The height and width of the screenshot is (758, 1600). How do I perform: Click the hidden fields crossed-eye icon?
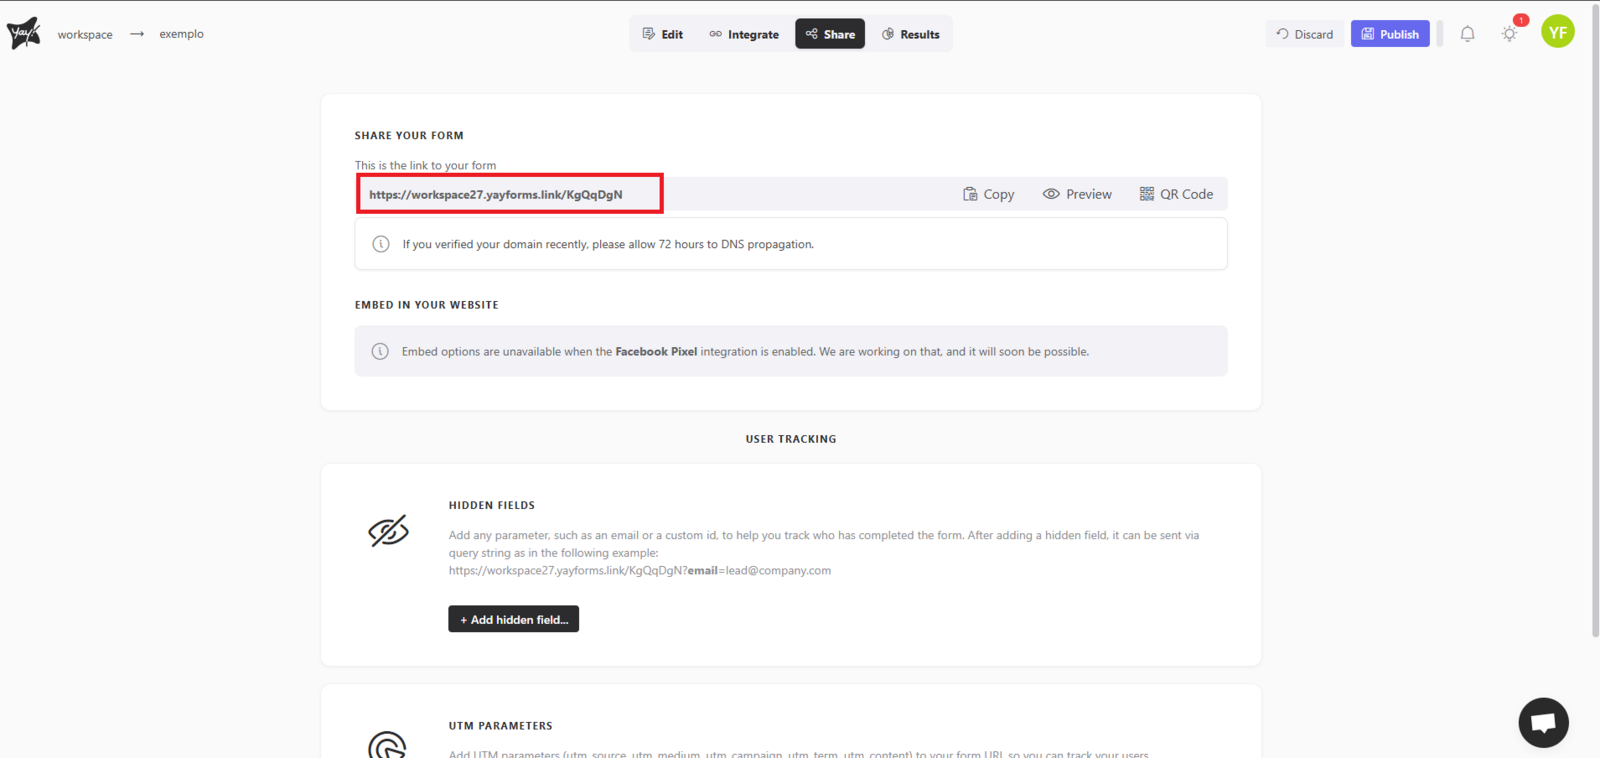coord(388,531)
